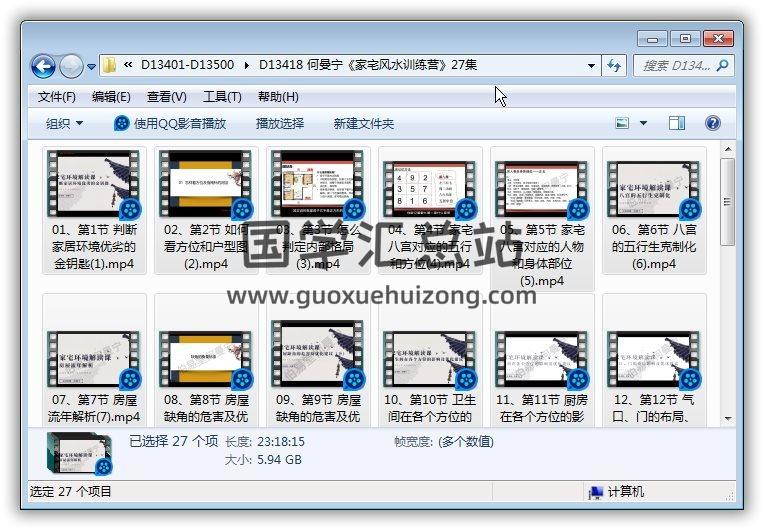Expand the view options dropdown arrow
The image size is (764, 530).
coord(643,123)
